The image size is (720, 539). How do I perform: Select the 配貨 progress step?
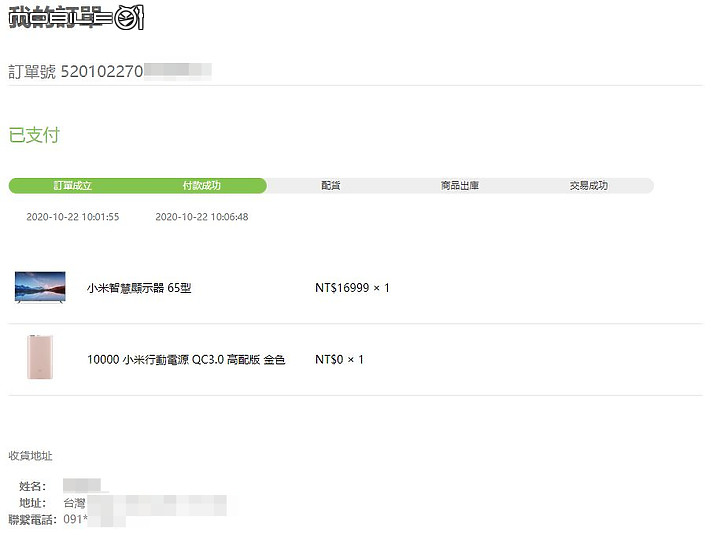(x=331, y=185)
